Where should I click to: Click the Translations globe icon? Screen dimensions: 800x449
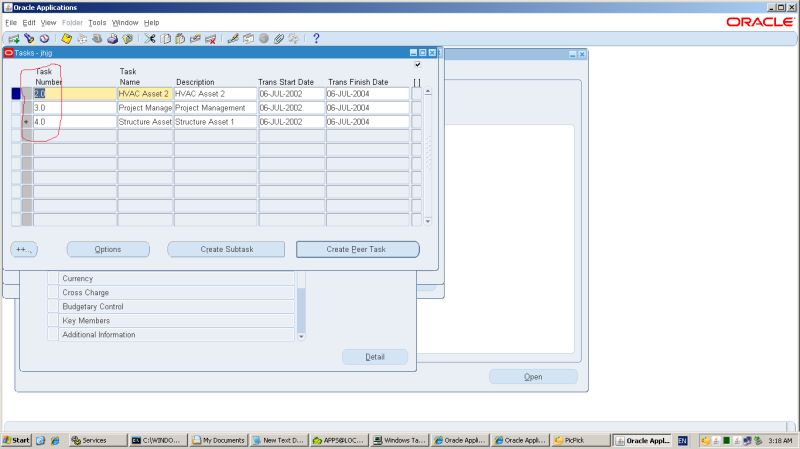coord(264,39)
